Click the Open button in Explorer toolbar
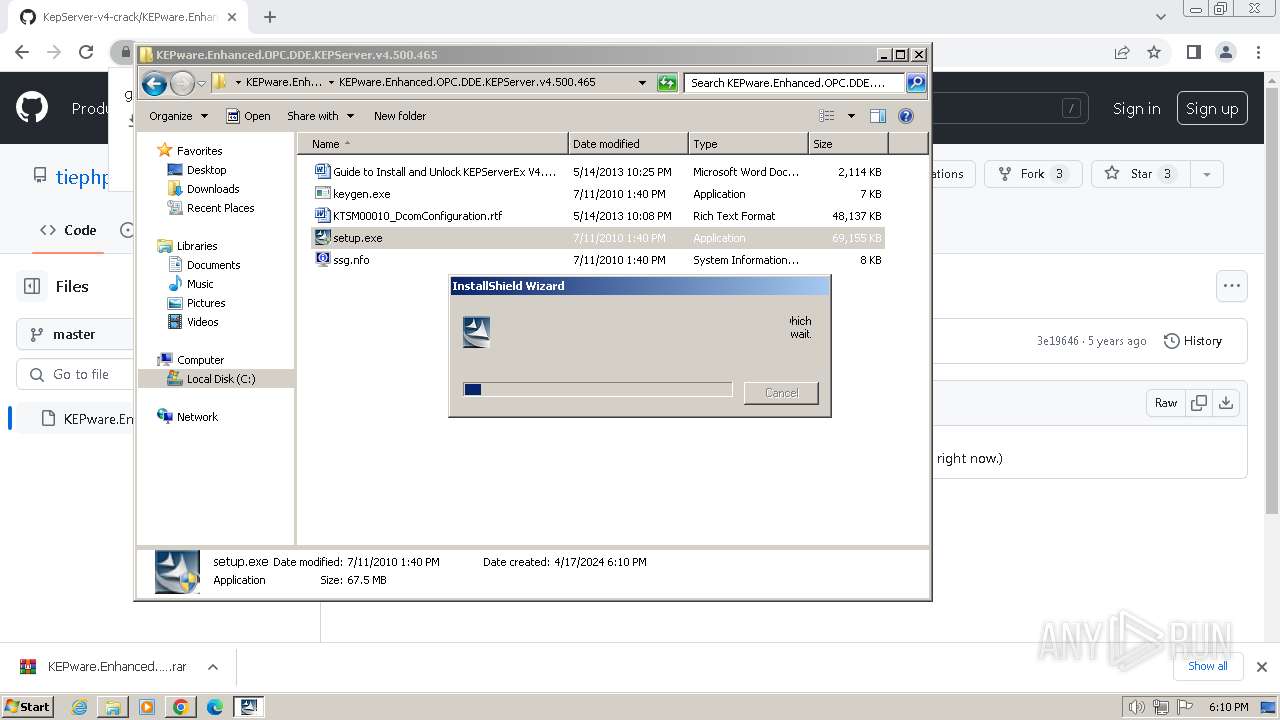This screenshot has height=720, width=1280. pos(248,116)
